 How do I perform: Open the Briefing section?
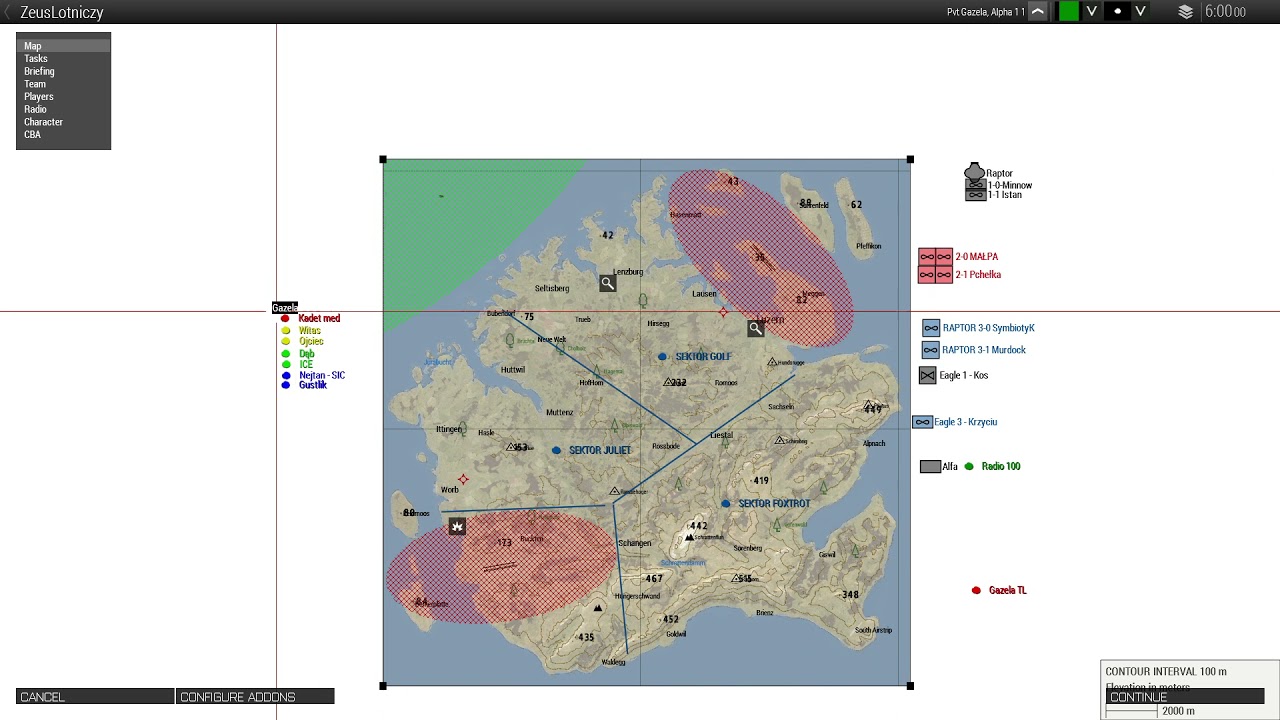tap(63, 72)
